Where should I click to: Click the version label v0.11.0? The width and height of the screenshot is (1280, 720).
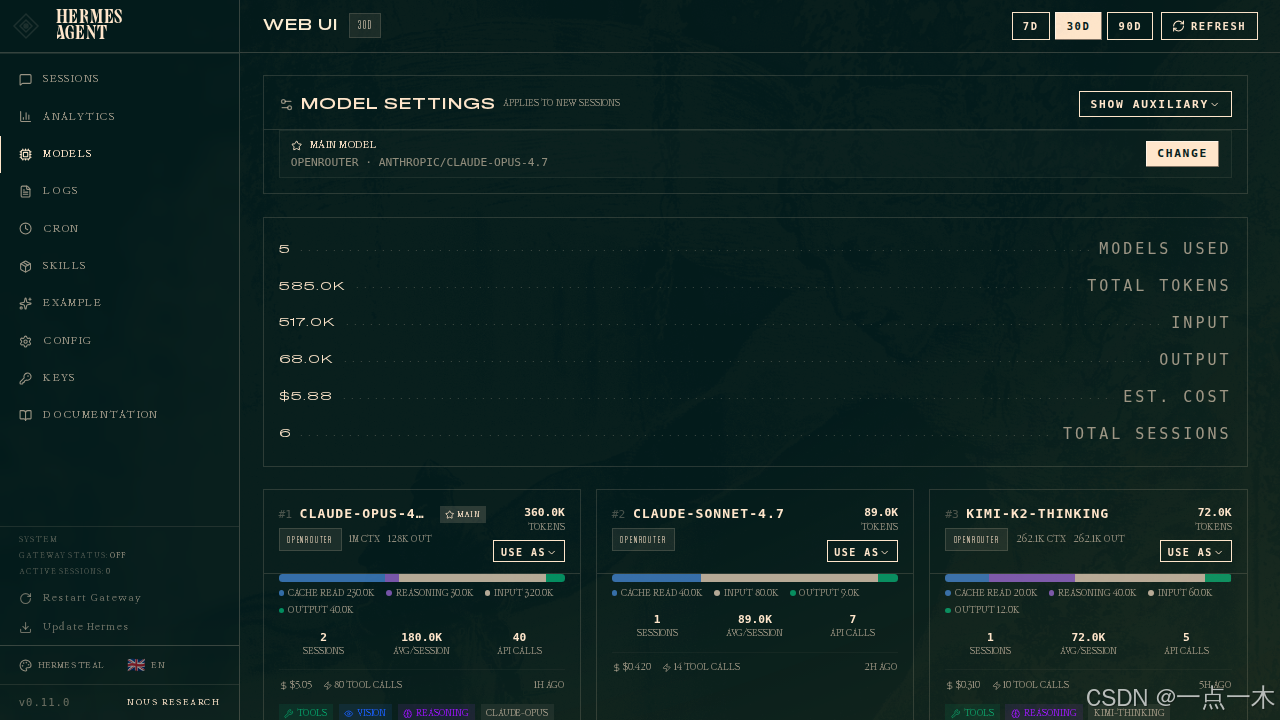pyautogui.click(x=44, y=702)
